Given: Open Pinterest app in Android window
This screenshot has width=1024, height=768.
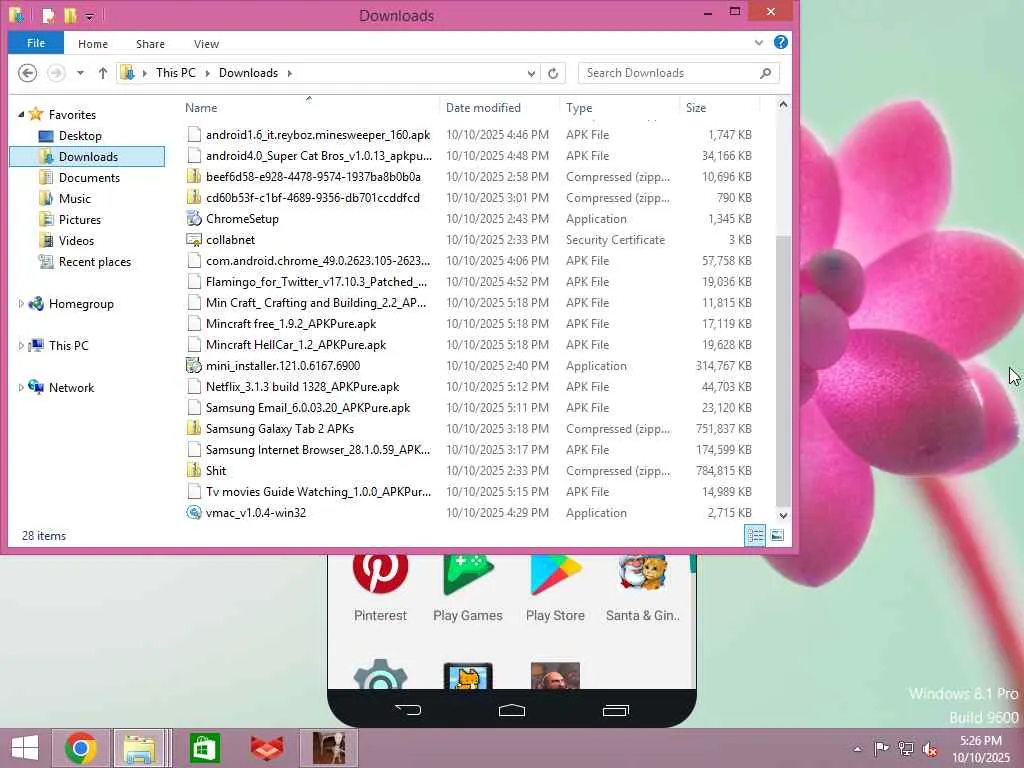Looking at the screenshot, I should pyautogui.click(x=380, y=586).
